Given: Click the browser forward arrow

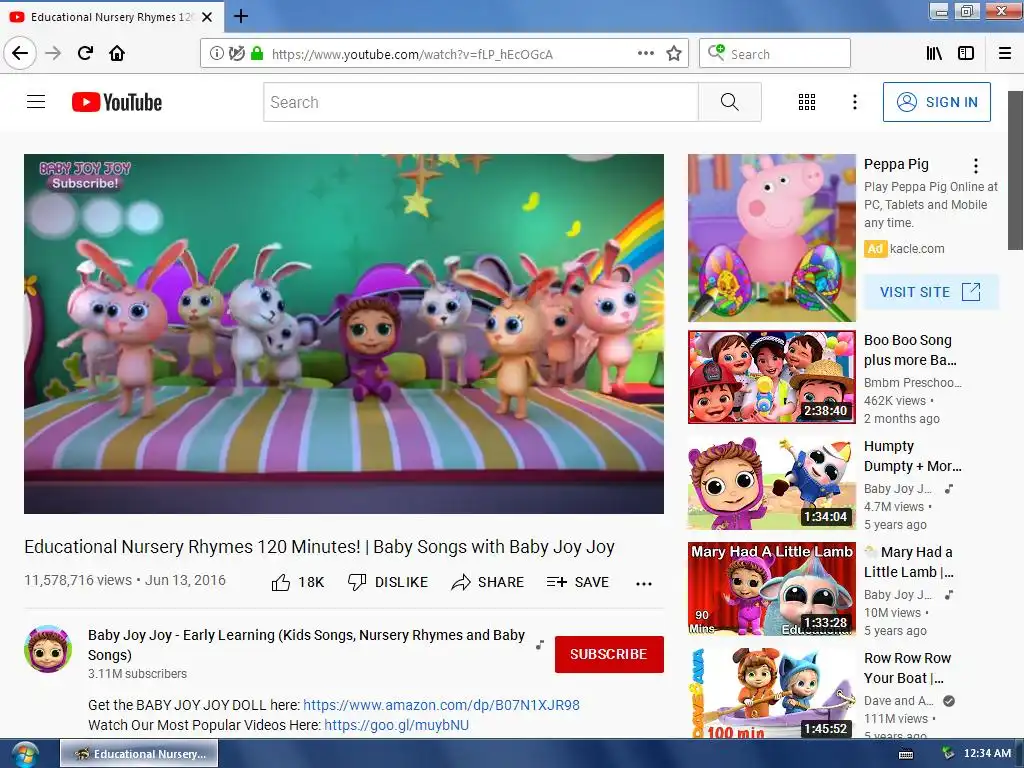Looking at the screenshot, I should tap(53, 53).
